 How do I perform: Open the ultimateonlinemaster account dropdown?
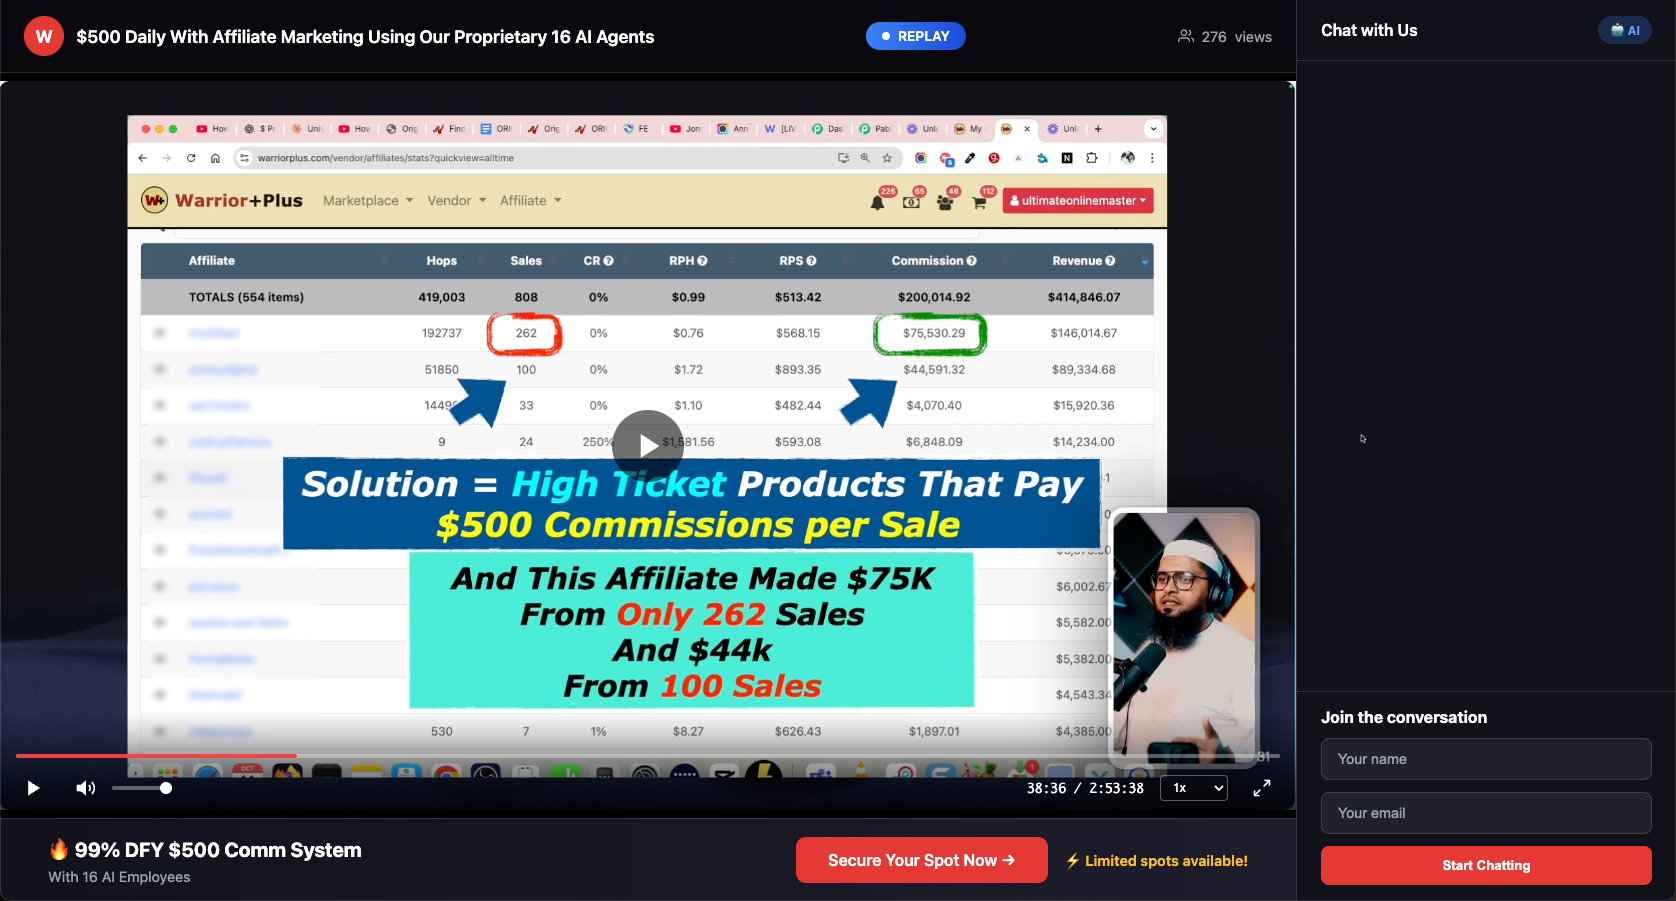click(x=1078, y=200)
